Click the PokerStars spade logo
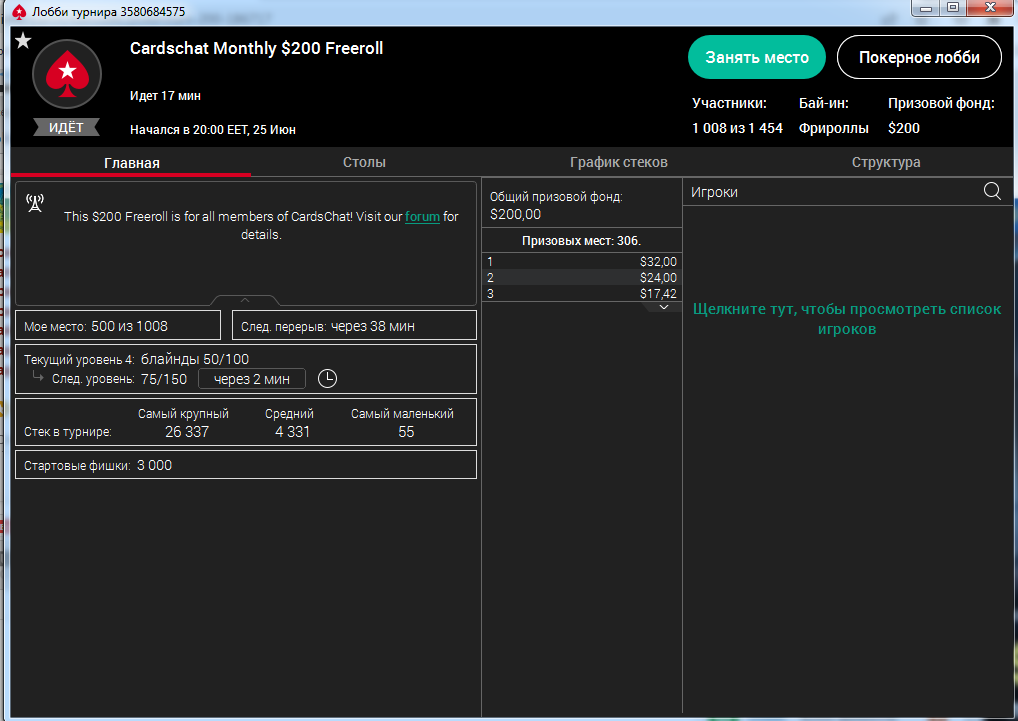This screenshot has height=721, width=1018. click(67, 75)
